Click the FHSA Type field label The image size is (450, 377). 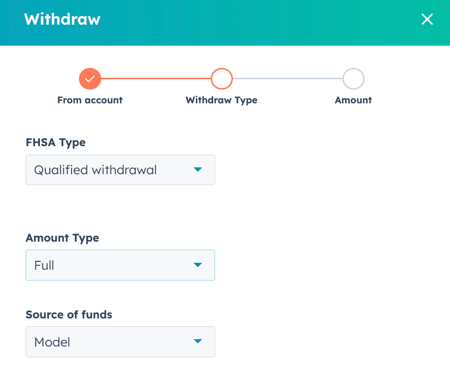click(x=56, y=143)
